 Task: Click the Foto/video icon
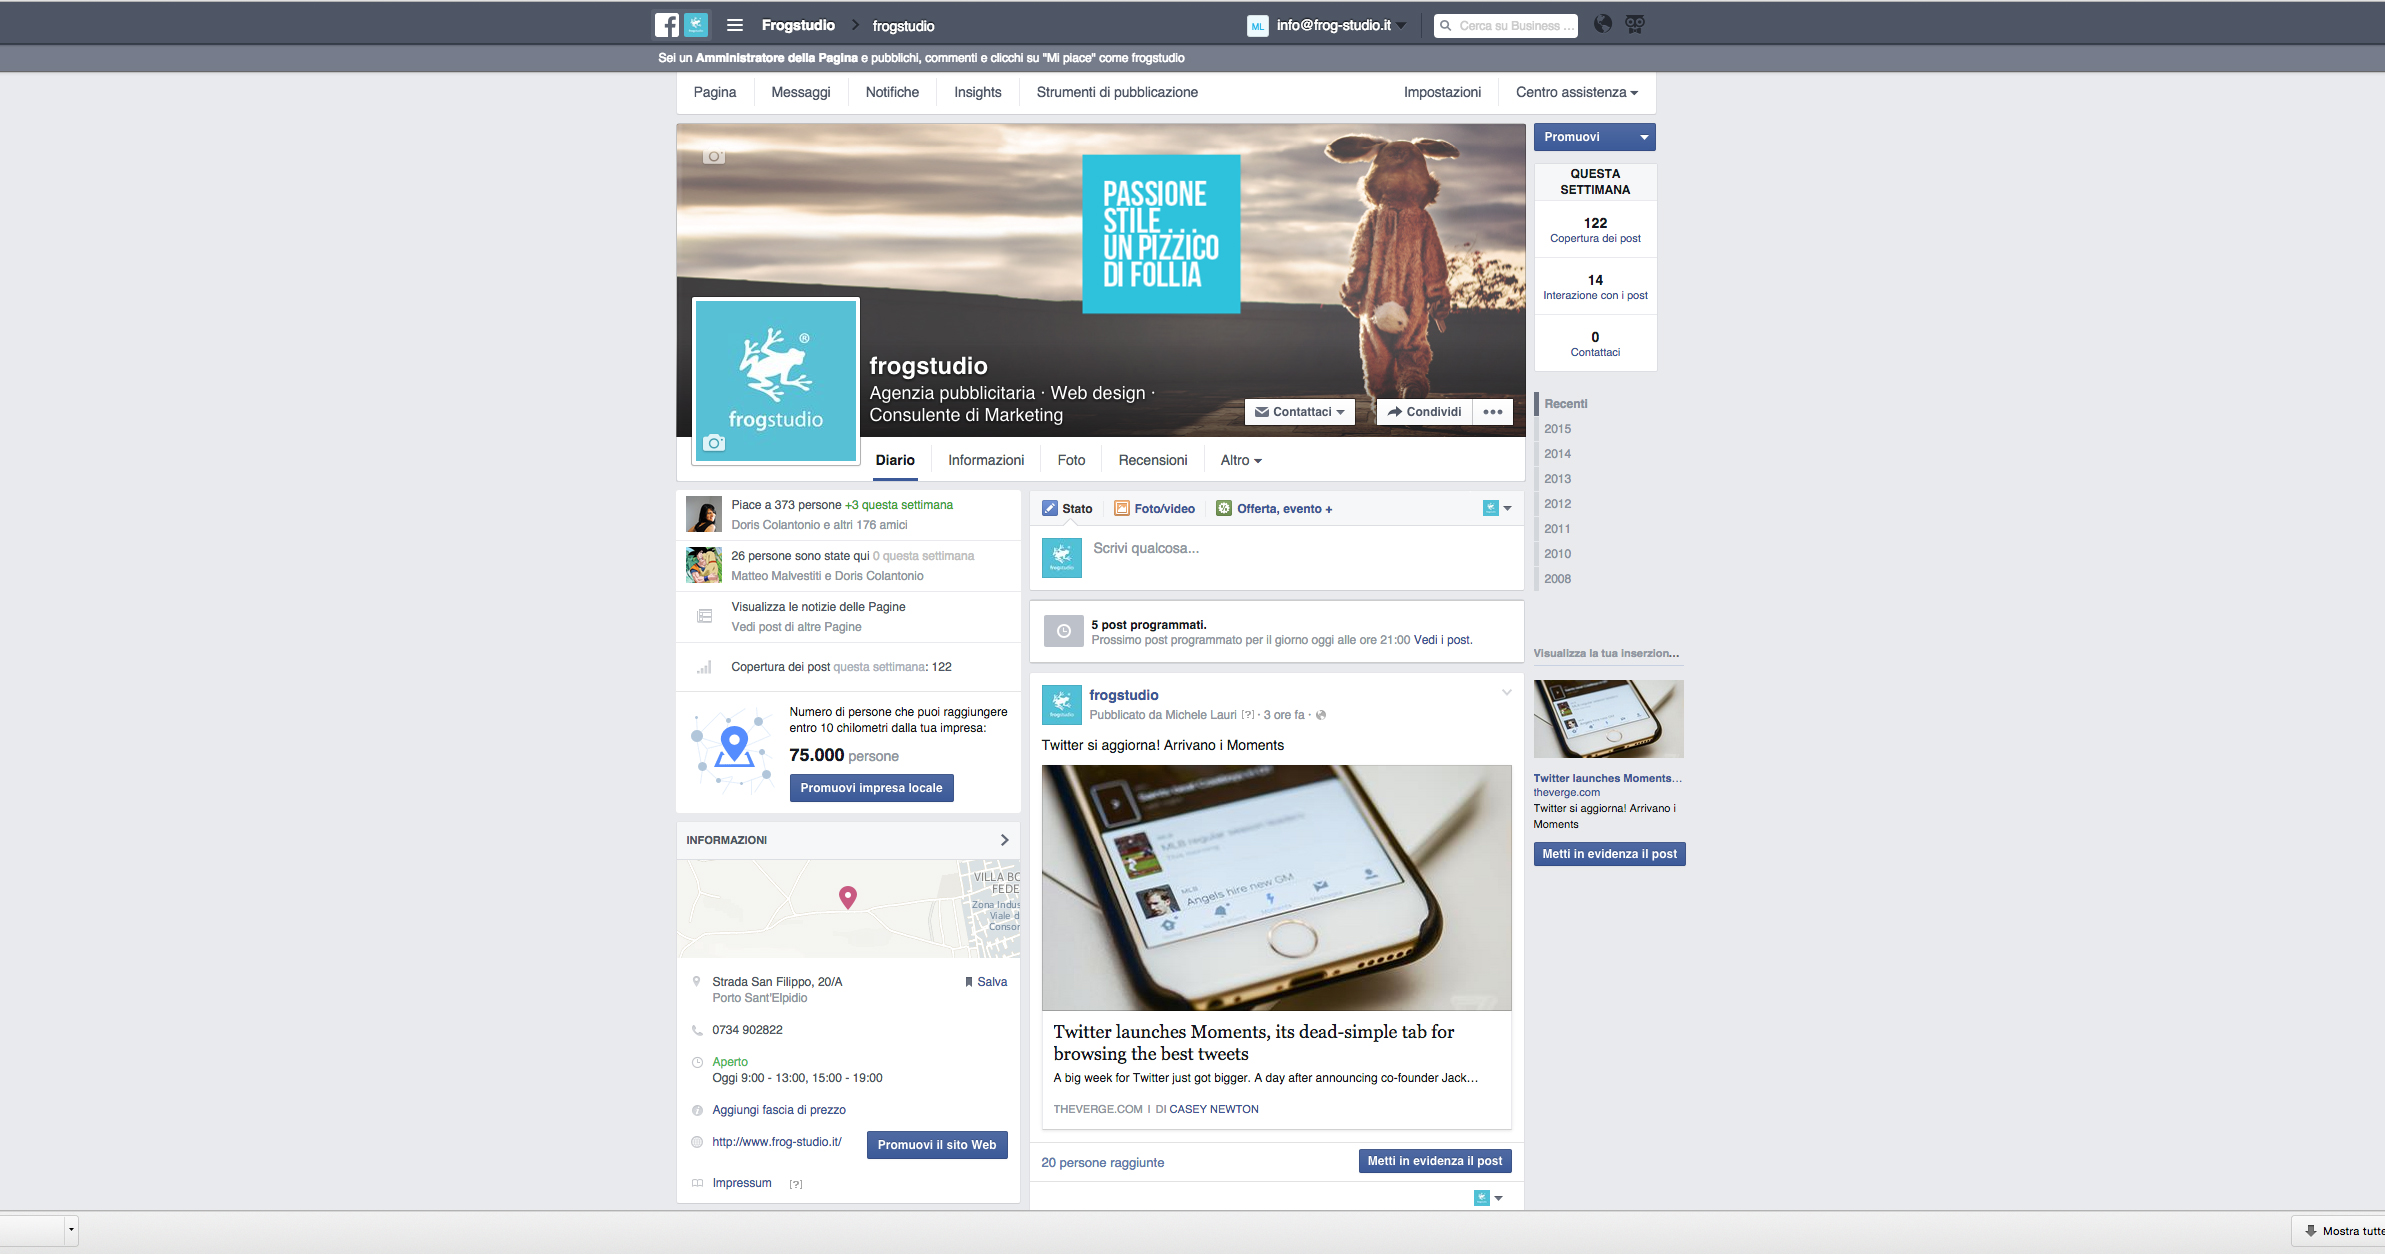point(1122,508)
